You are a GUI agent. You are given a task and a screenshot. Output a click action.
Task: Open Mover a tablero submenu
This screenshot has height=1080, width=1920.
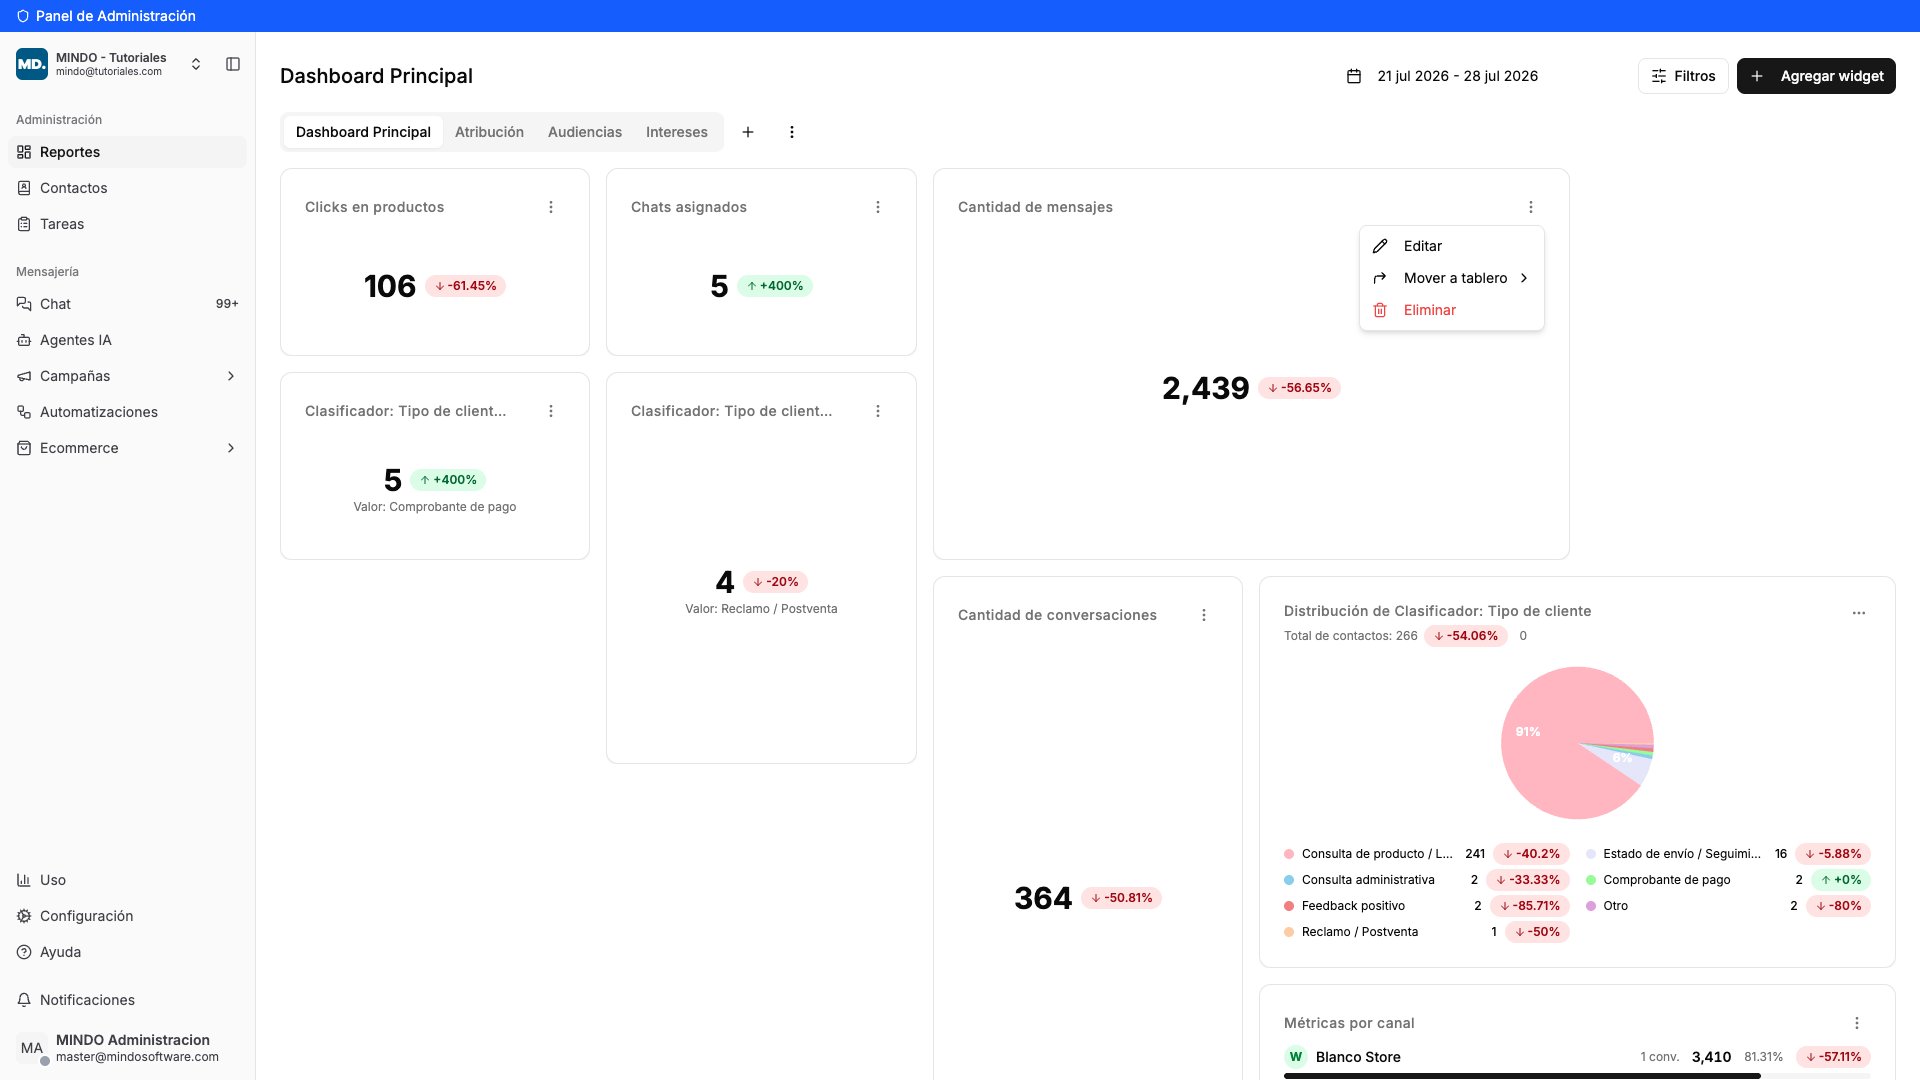[1452, 278]
